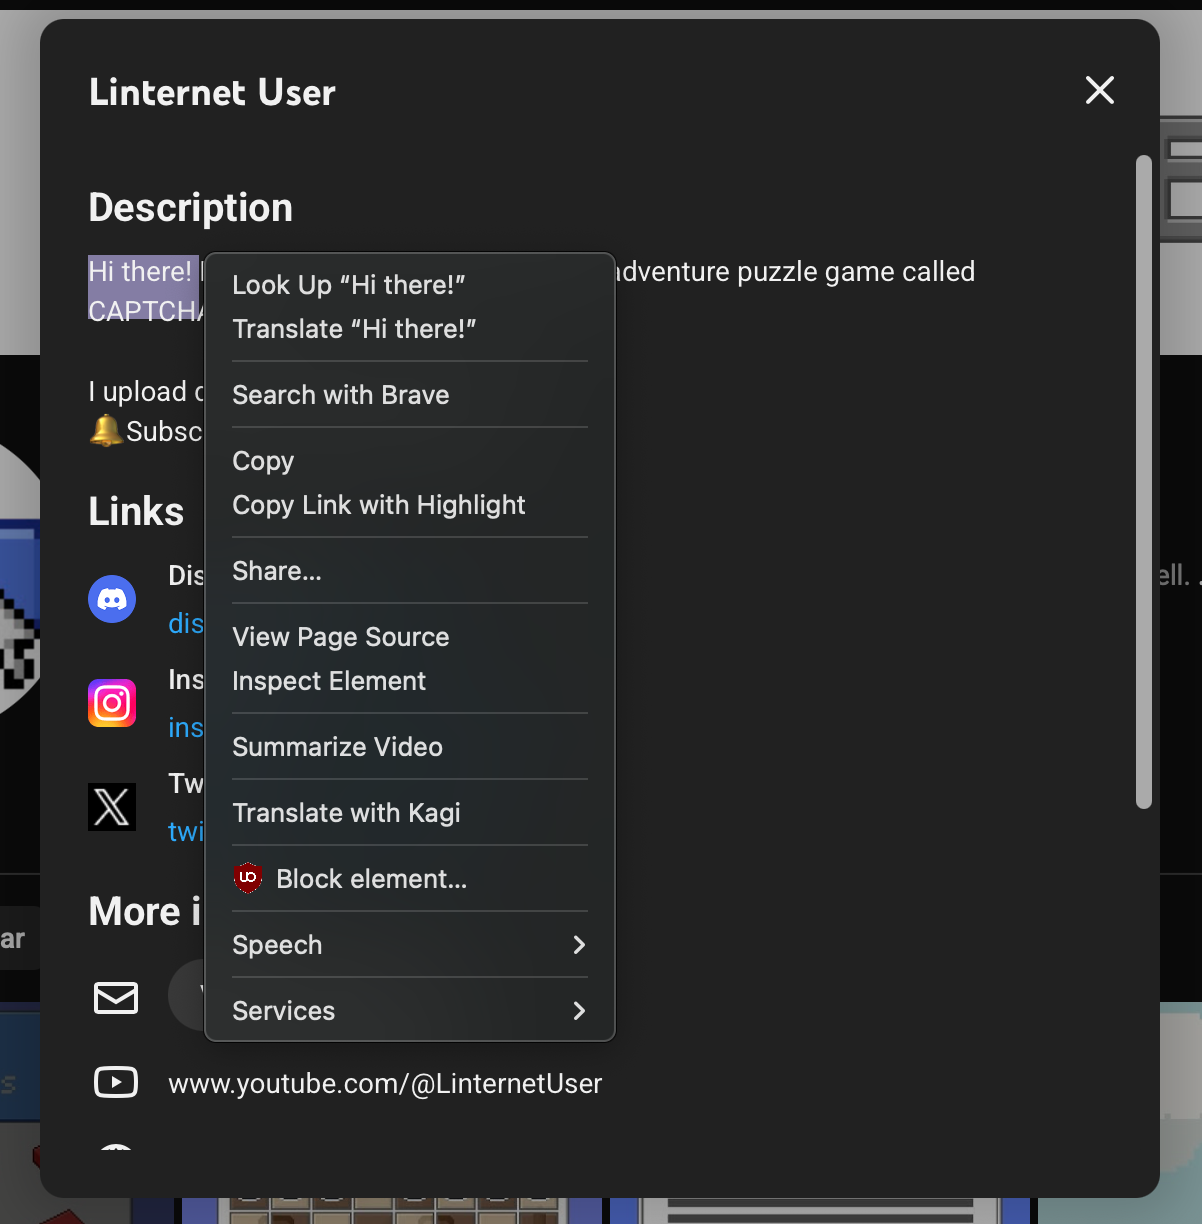Click the dialog's vertical scrollbar
The width and height of the screenshot is (1202, 1224).
(1144, 480)
